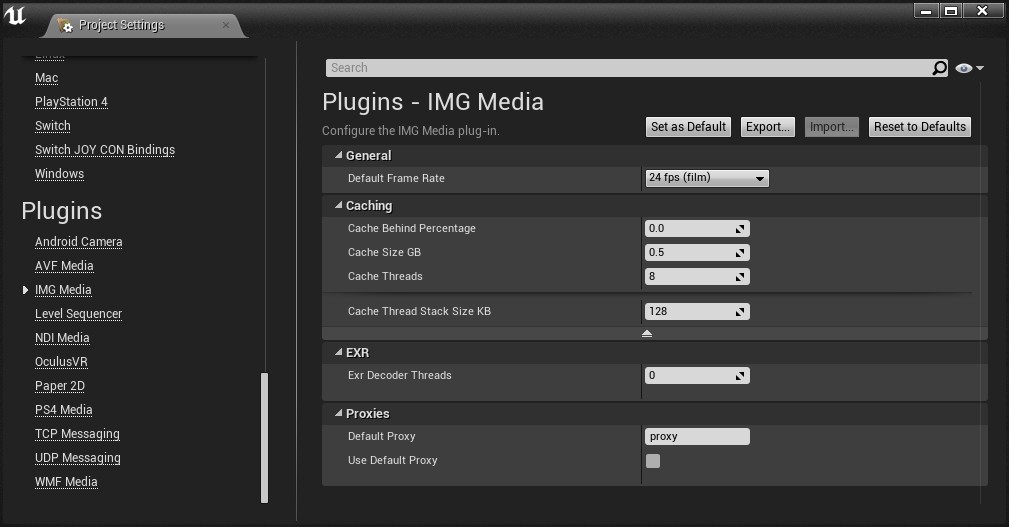Click the Cache Thread Stack Size KB field
Screen dimensions: 1009x527
coord(697,311)
